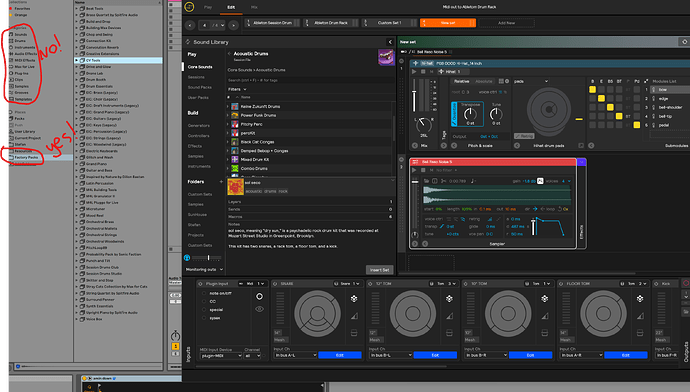
Task: Stop the Bell Reso Noise 5 sampler
Action: coord(423,170)
